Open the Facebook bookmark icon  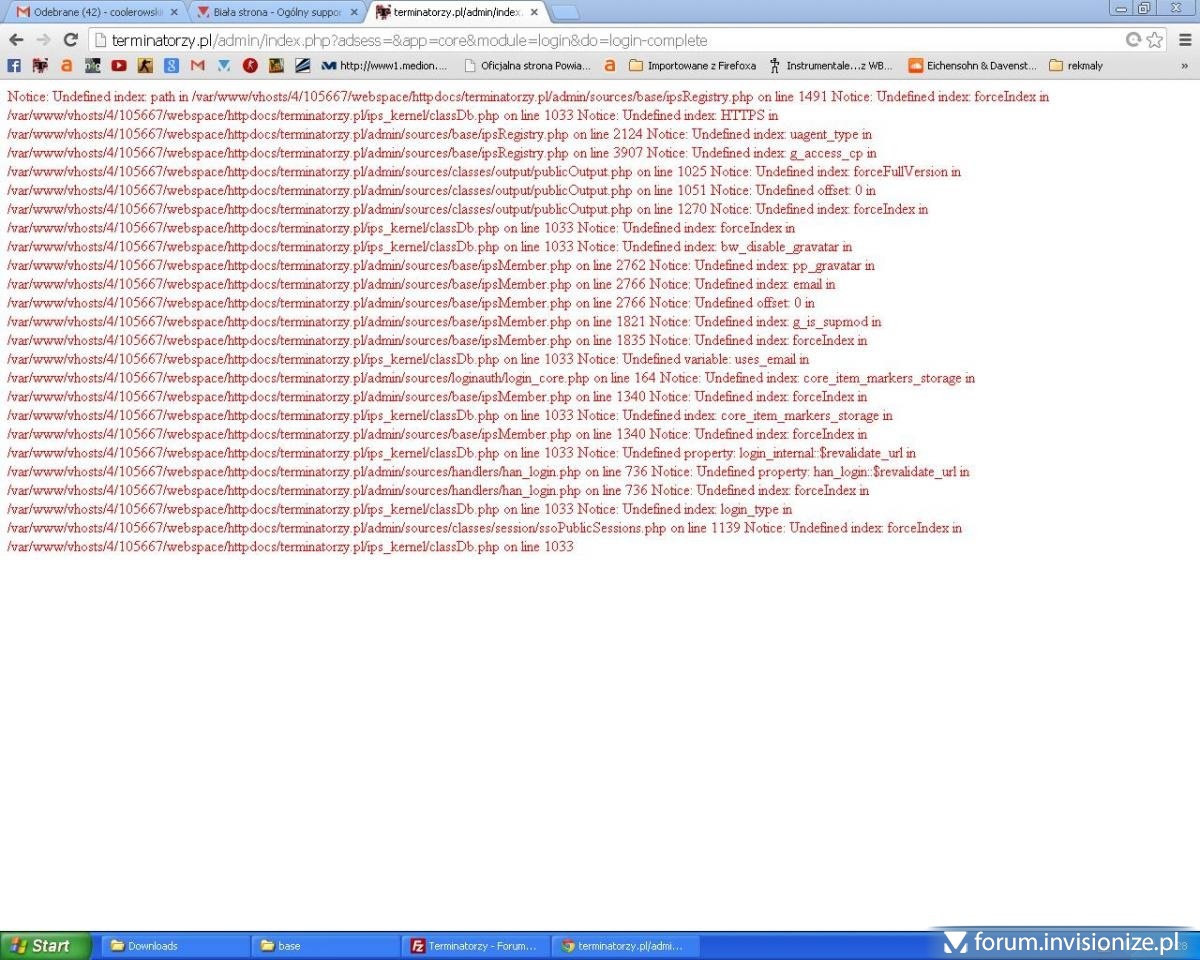click(x=14, y=65)
